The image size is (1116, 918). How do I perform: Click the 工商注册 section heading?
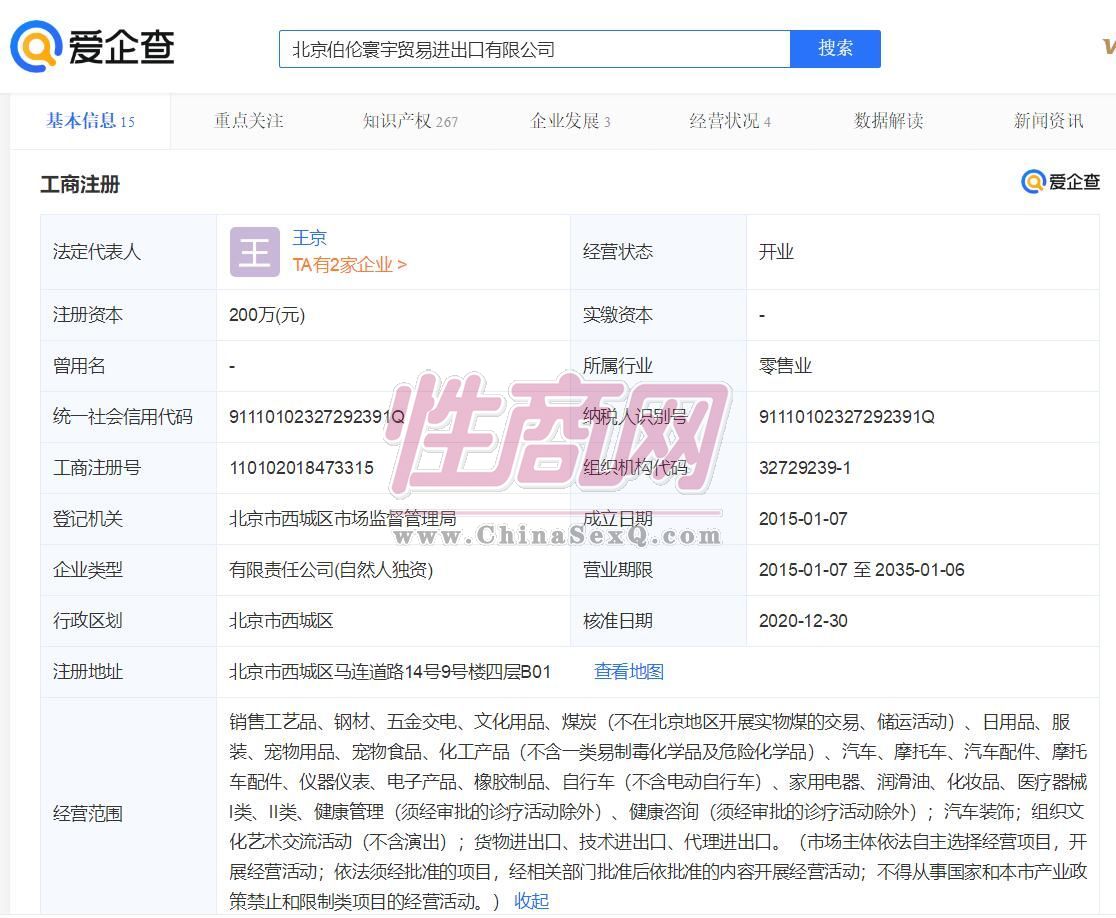[x=80, y=184]
